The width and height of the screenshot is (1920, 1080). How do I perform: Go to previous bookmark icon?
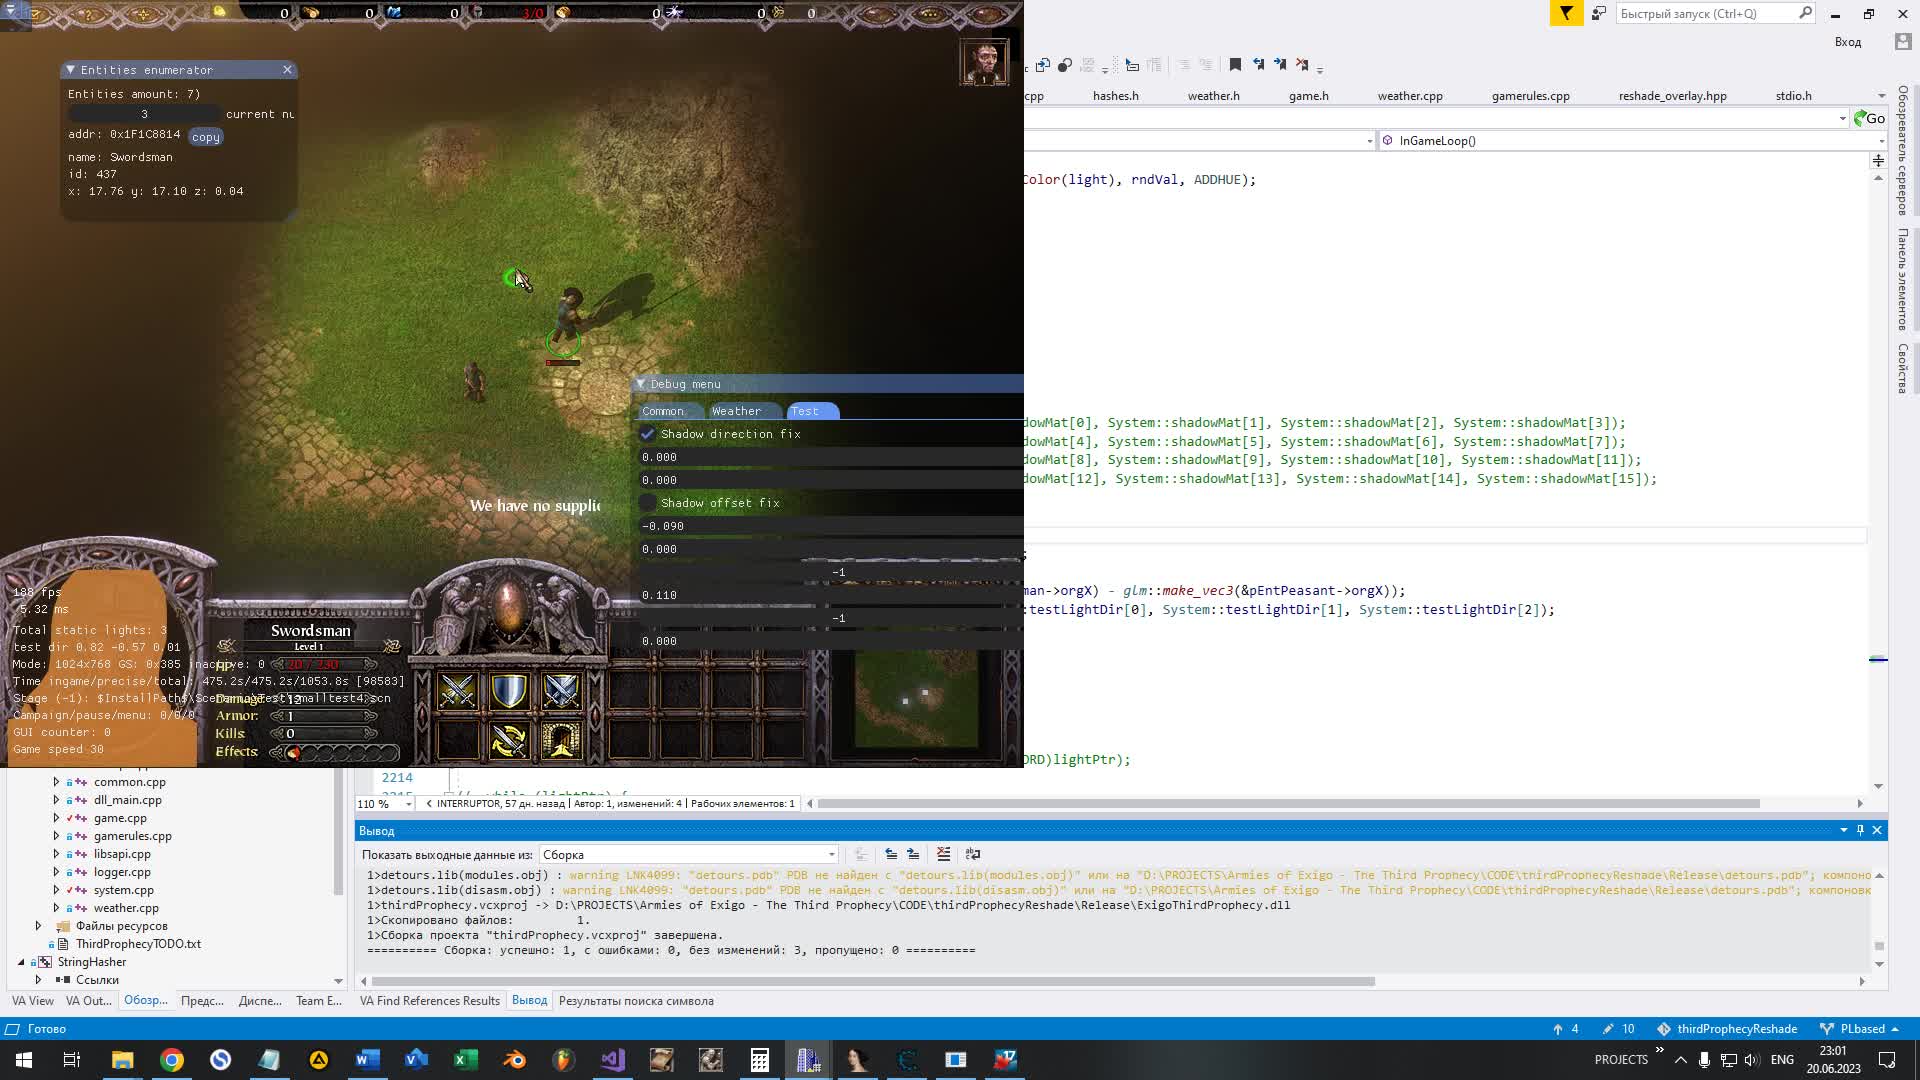[x=1258, y=65]
